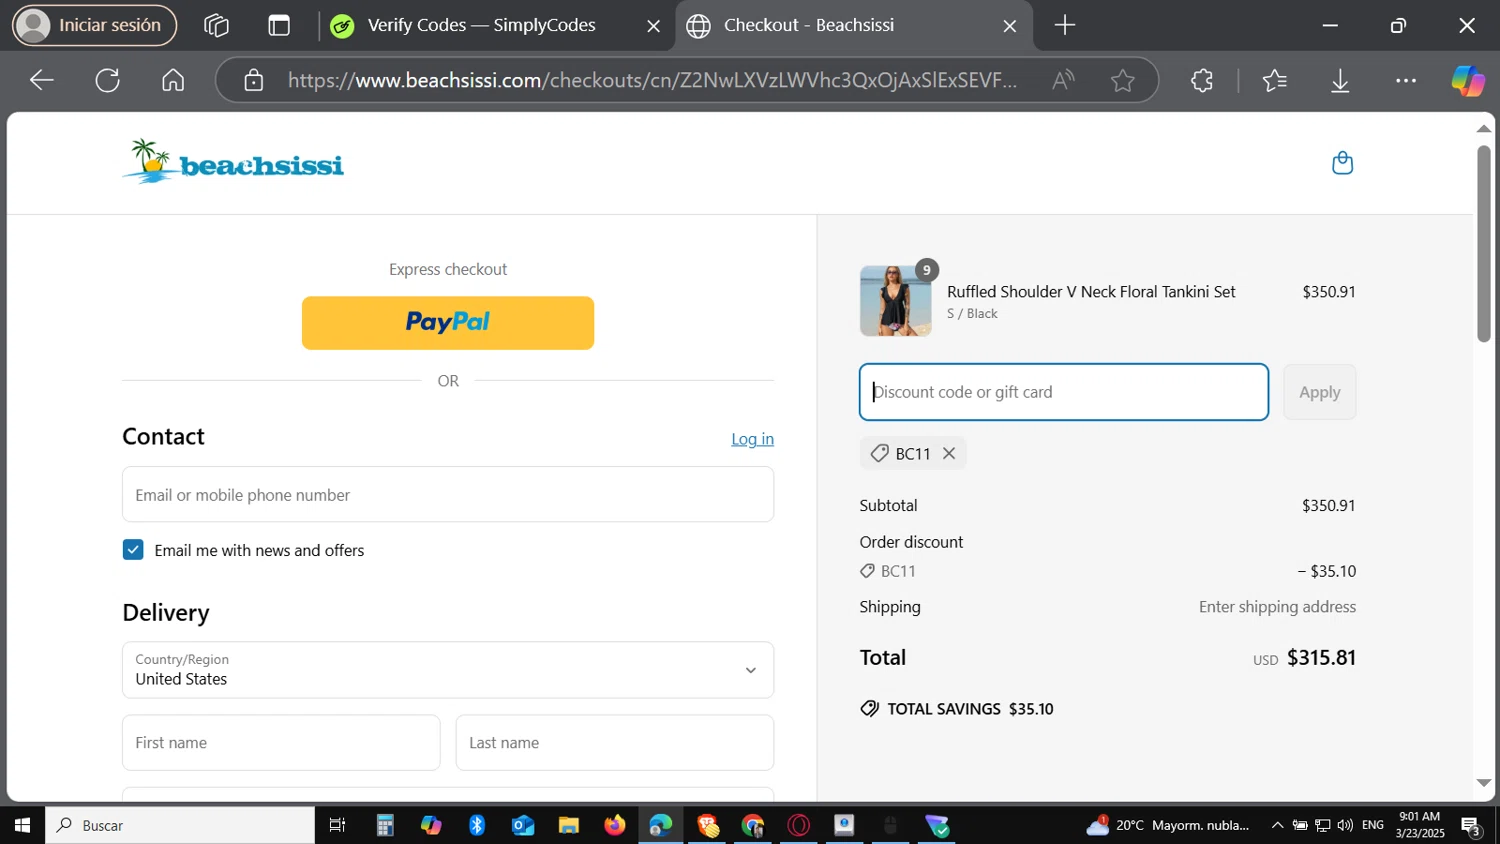The image size is (1500, 844).
Task: Close the Checkout Beachsissi tab
Action: (1010, 26)
